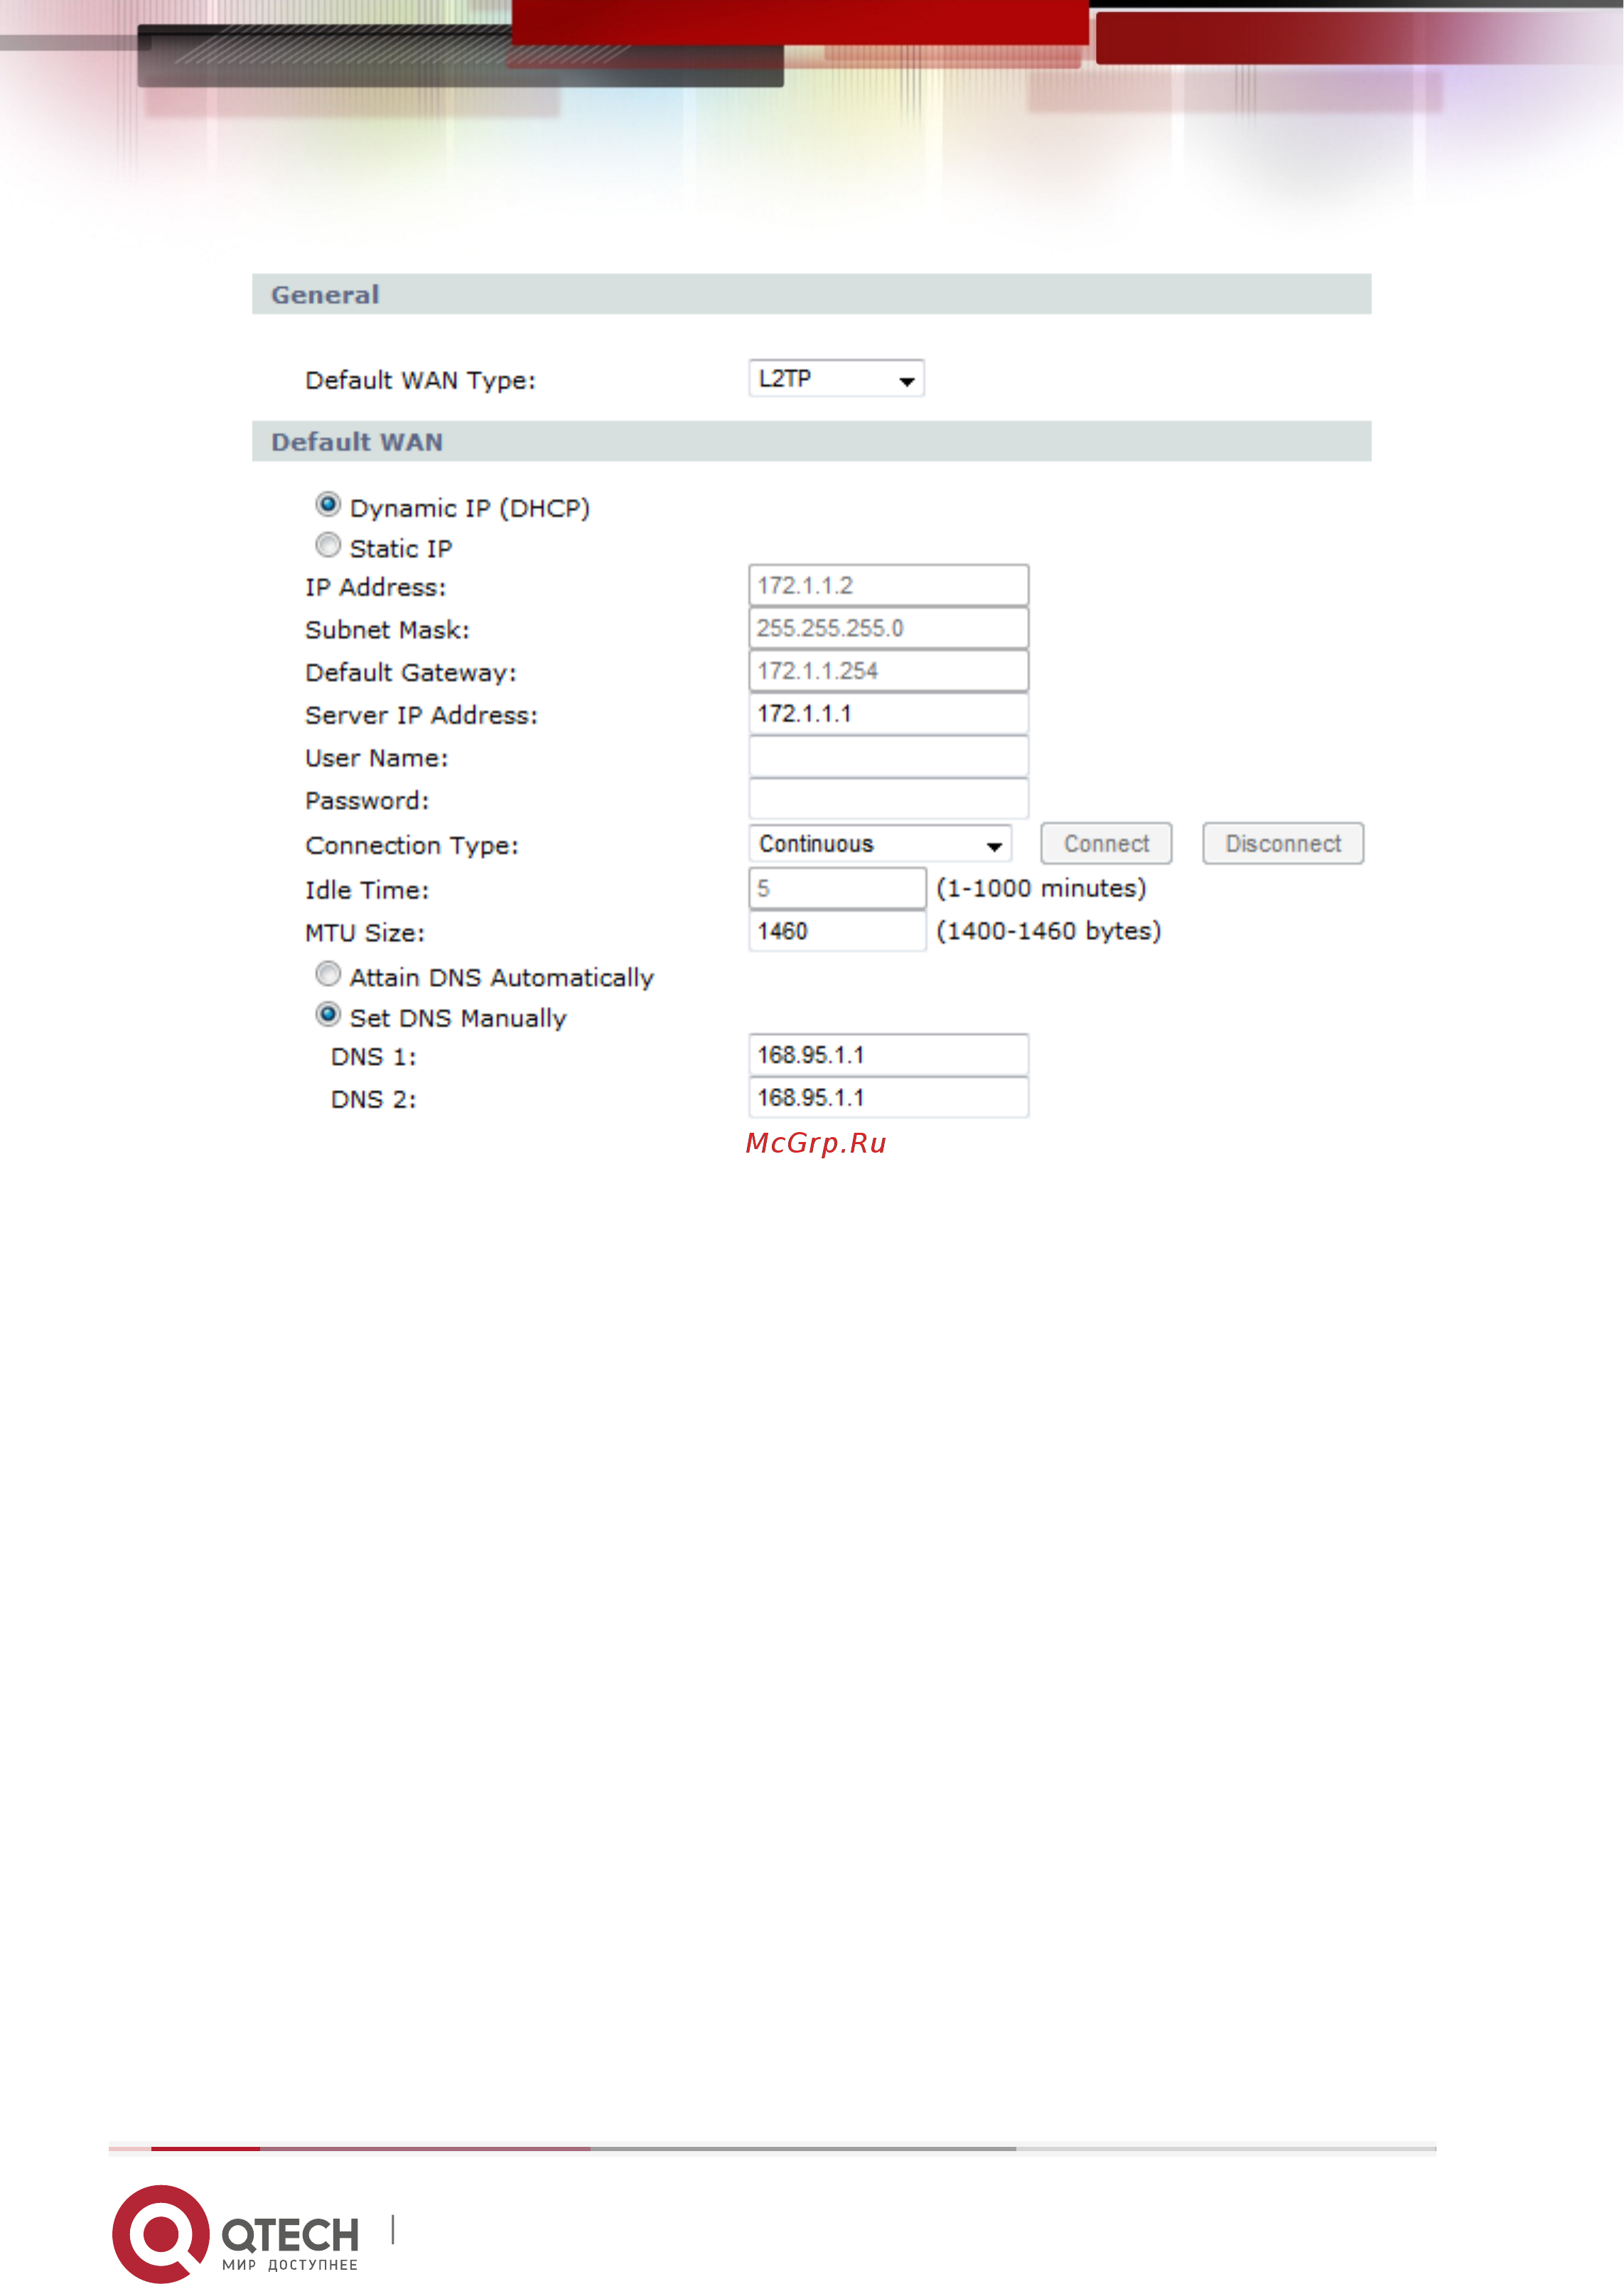Click the Connect button
This screenshot has height=2284, width=1624.
pos(1106,844)
